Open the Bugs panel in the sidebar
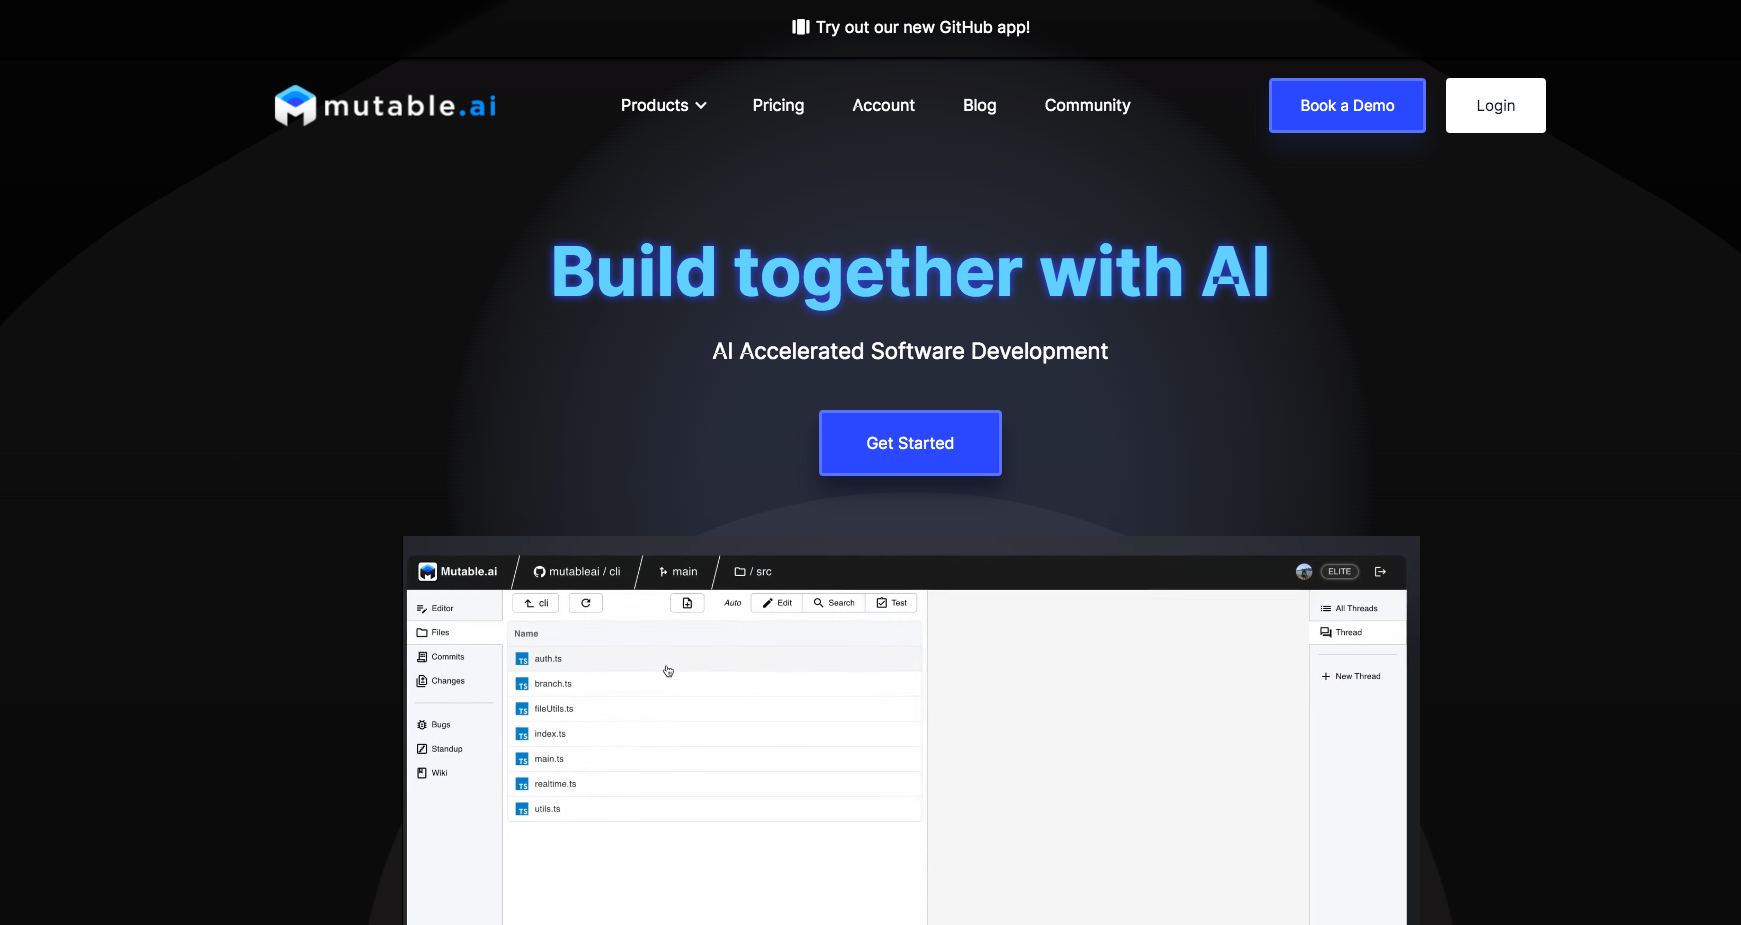Viewport: 1741px width, 925px height. [x=438, y=724]
